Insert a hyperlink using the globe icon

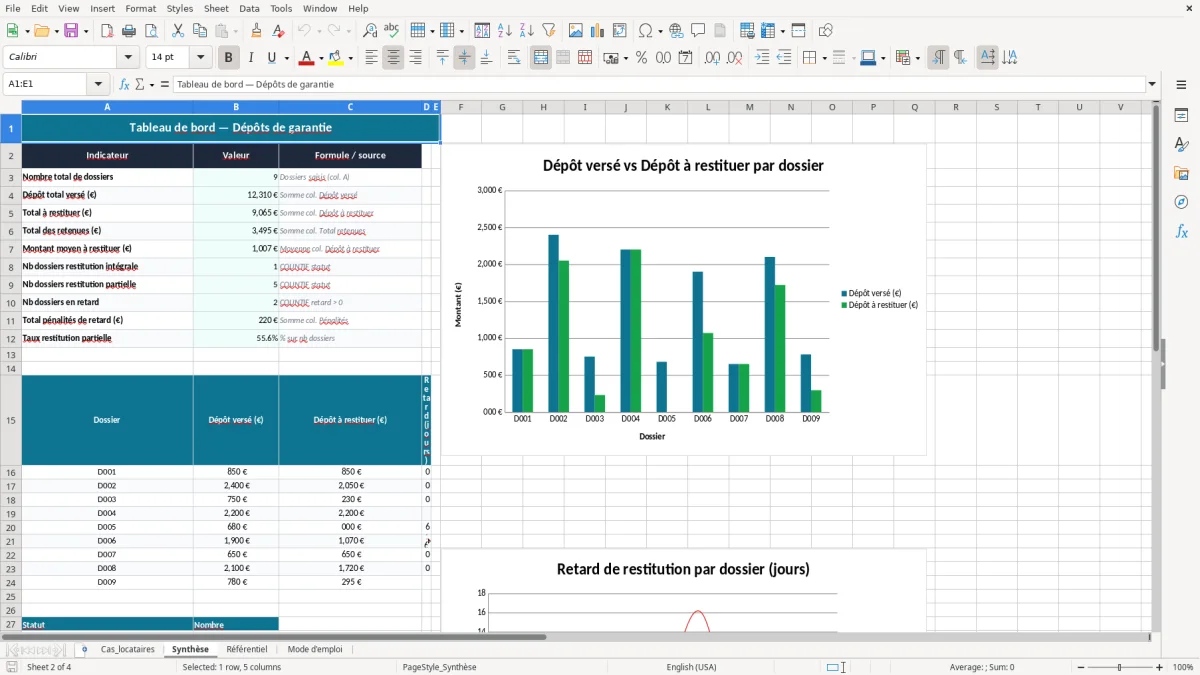(x=676, y=31)
